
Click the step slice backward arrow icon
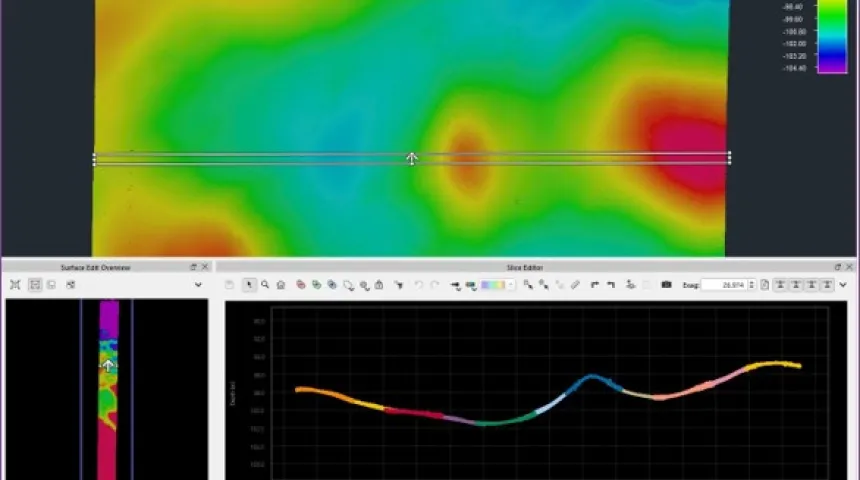pyautogui.click(x=610, y=285)
